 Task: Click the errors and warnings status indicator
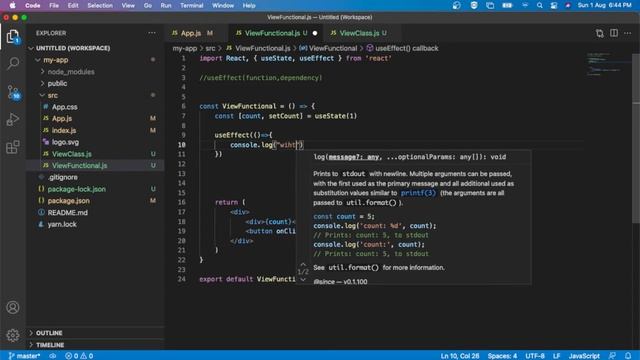tap(79, 356)
